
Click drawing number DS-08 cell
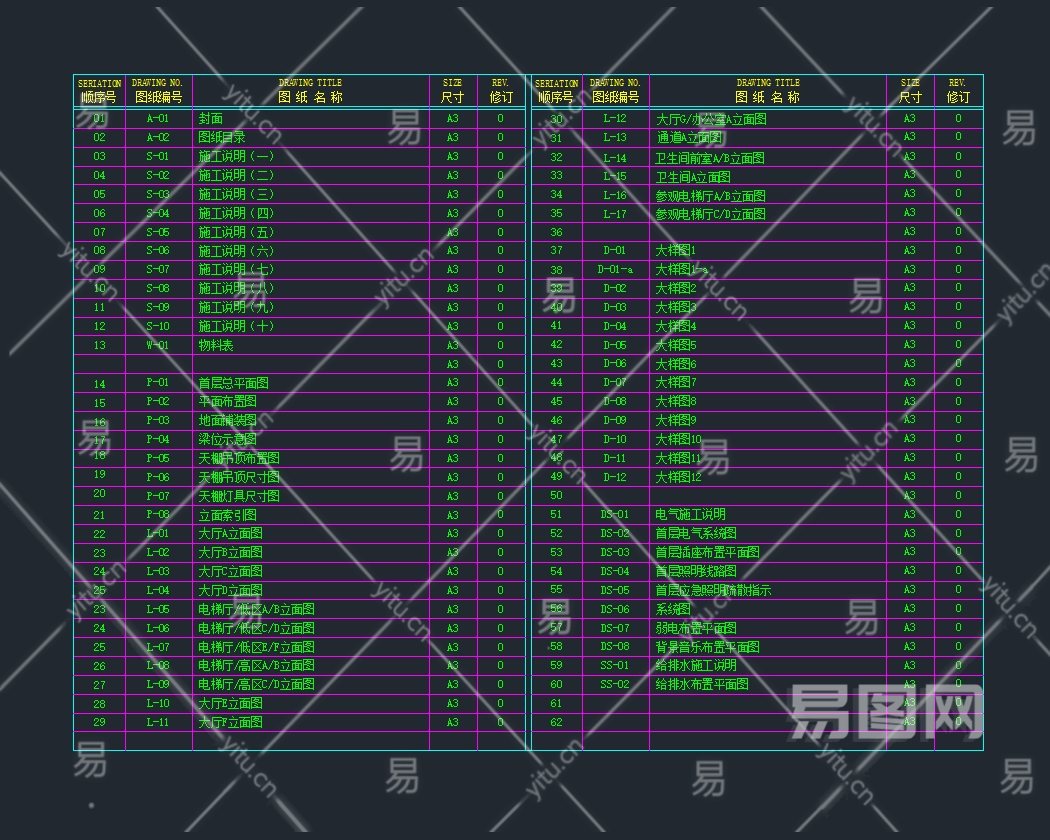615,646
